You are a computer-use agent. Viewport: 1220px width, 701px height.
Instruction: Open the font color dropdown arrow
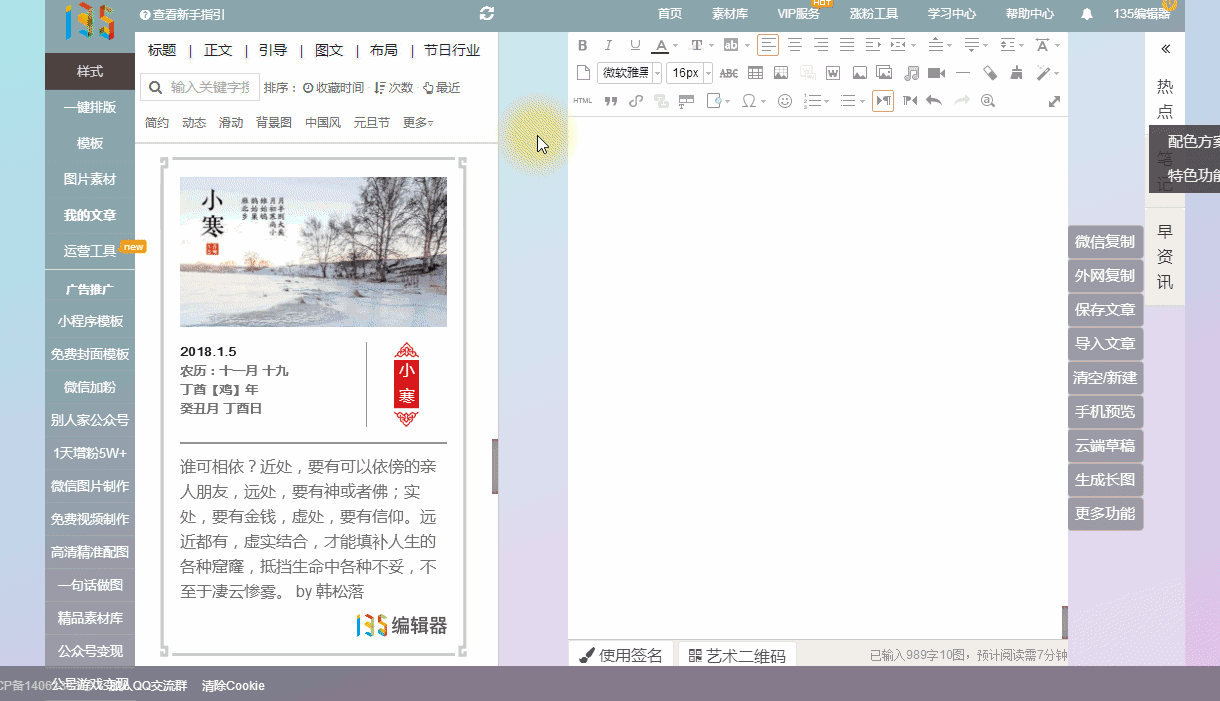(675, 45)
